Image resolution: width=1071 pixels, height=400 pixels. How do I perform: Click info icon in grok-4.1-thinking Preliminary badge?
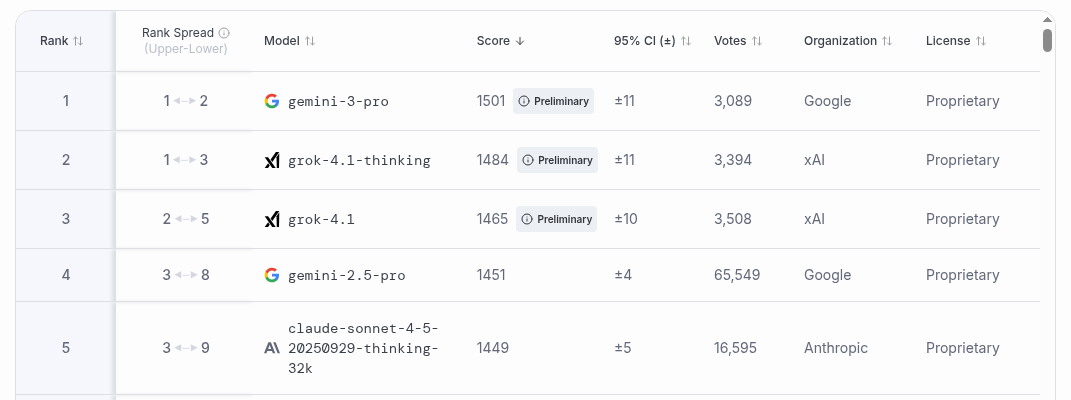[528, 160]
